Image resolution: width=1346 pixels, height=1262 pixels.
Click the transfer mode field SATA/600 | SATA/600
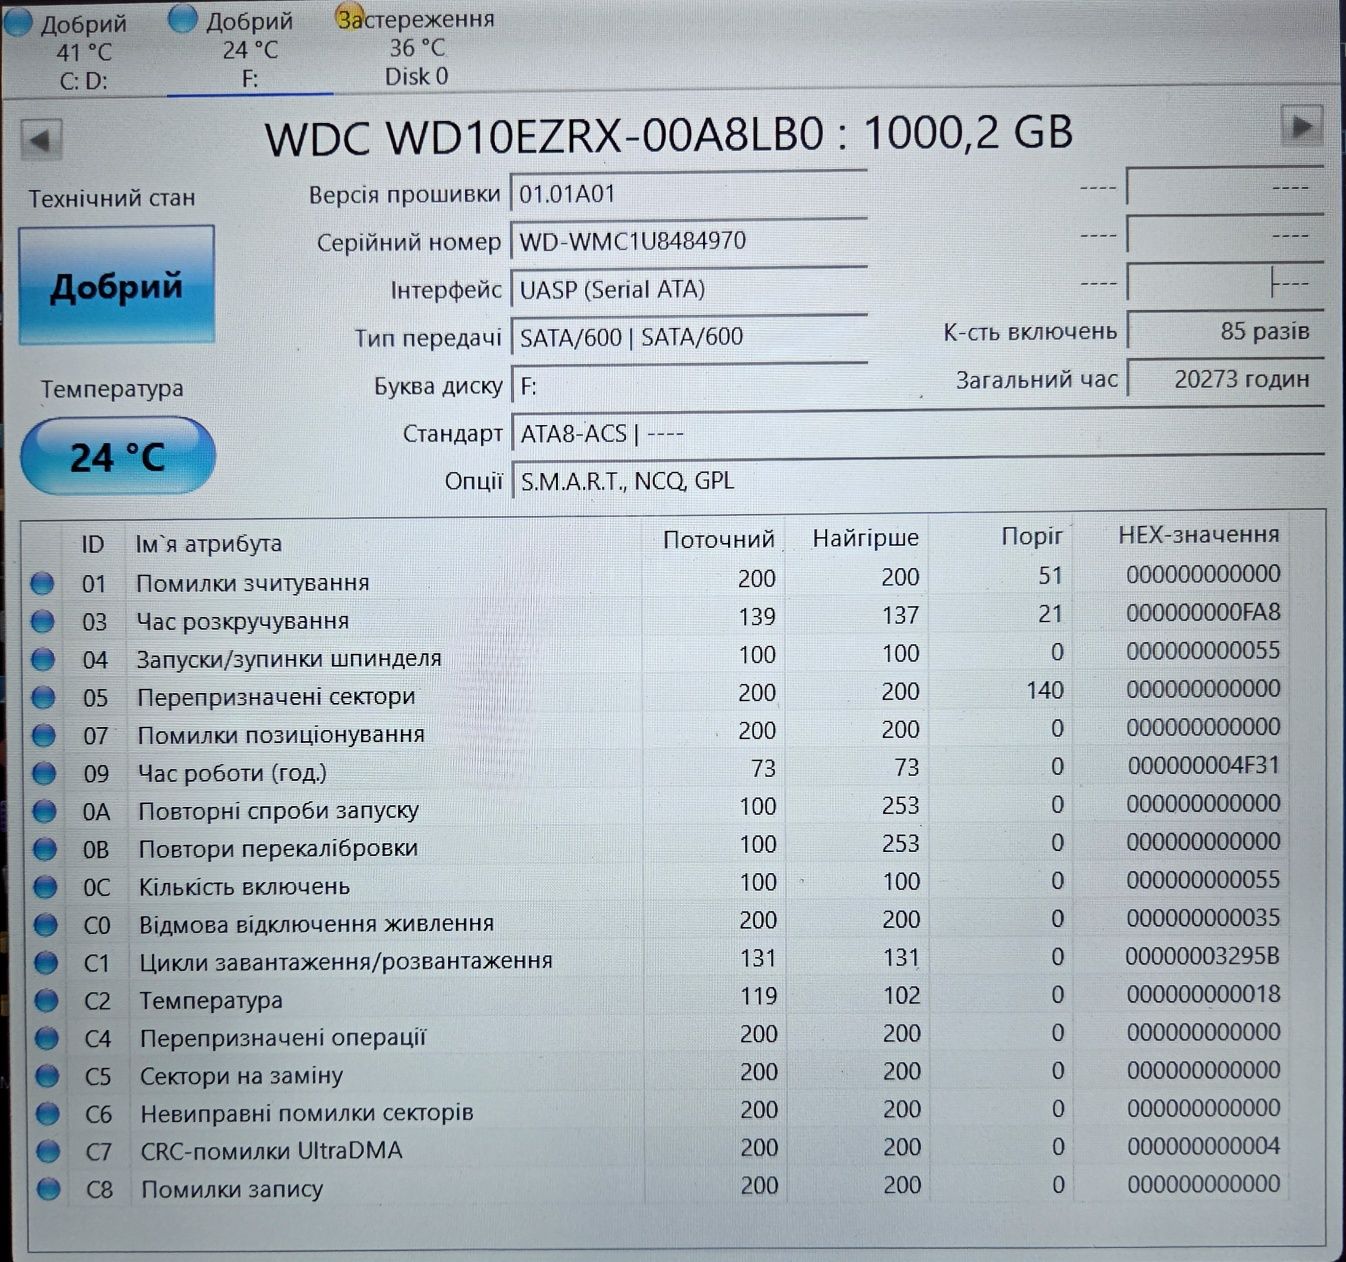point(688,337)
